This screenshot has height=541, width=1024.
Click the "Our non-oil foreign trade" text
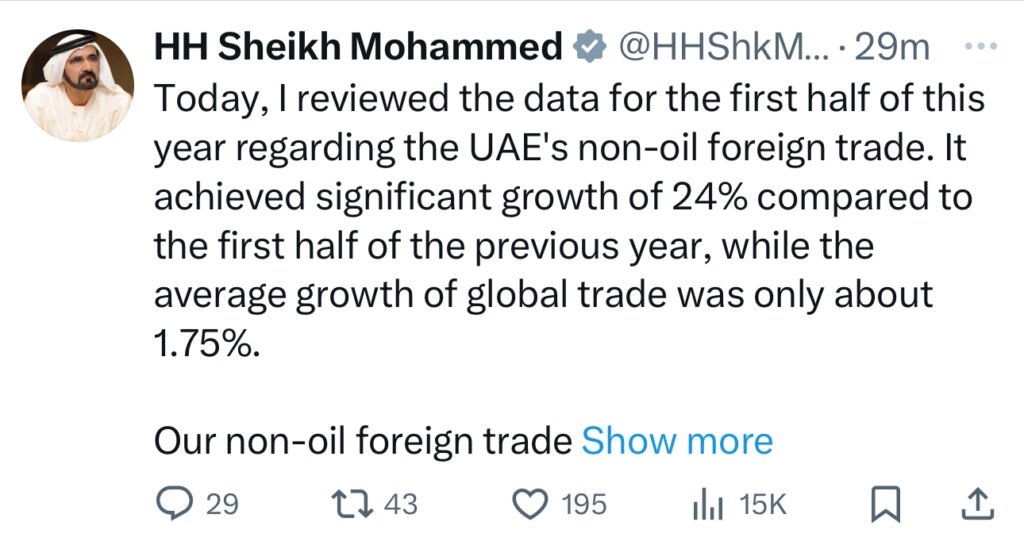coord(363,441)
